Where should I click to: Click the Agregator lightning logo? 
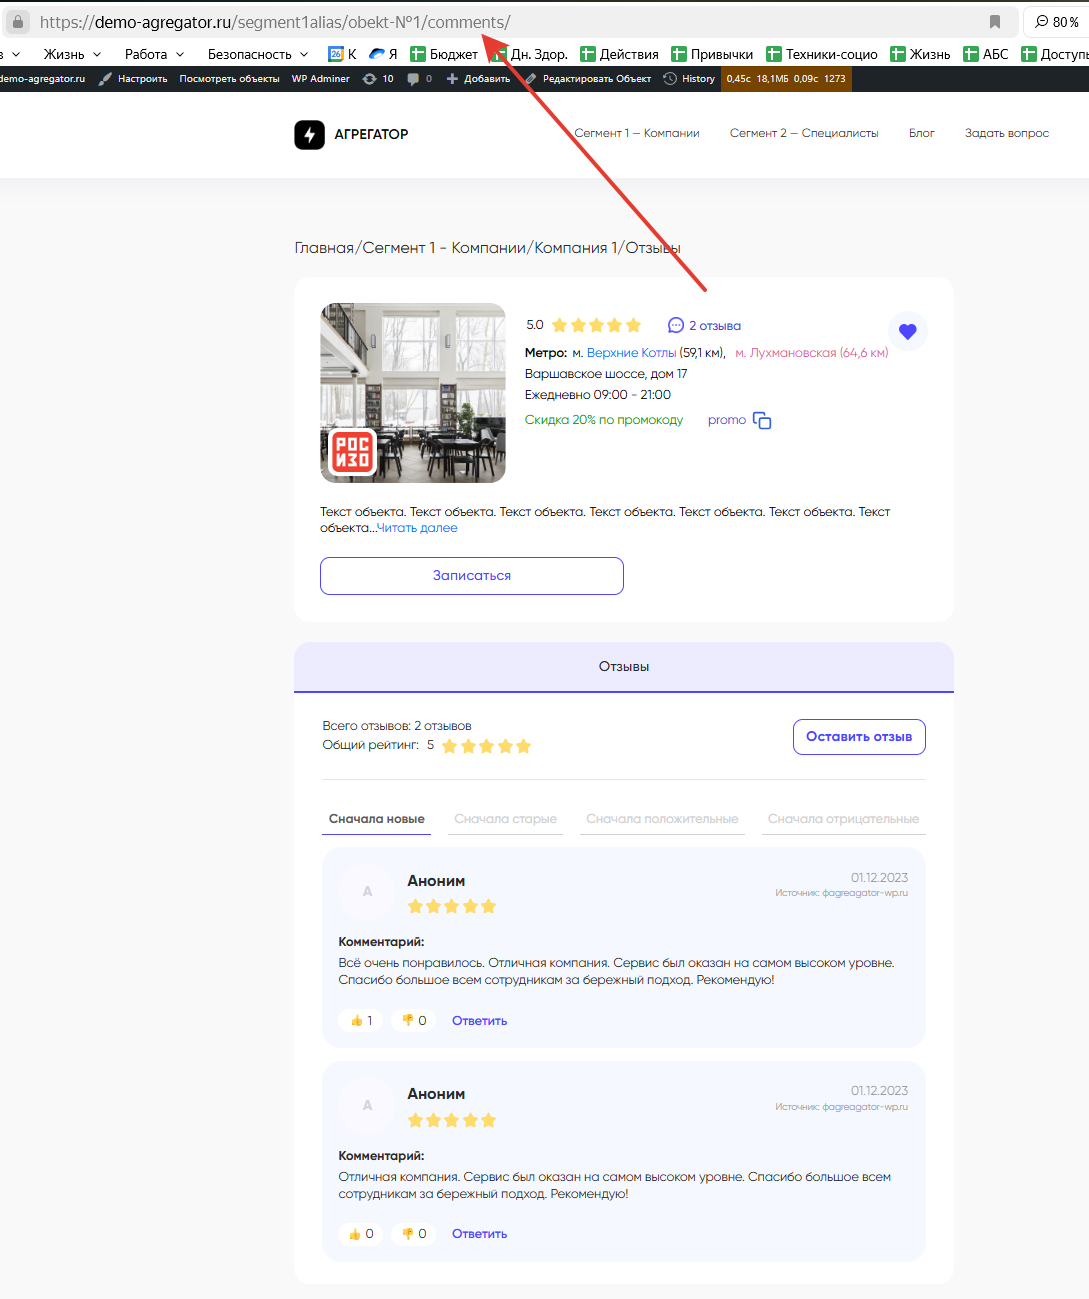309,134
